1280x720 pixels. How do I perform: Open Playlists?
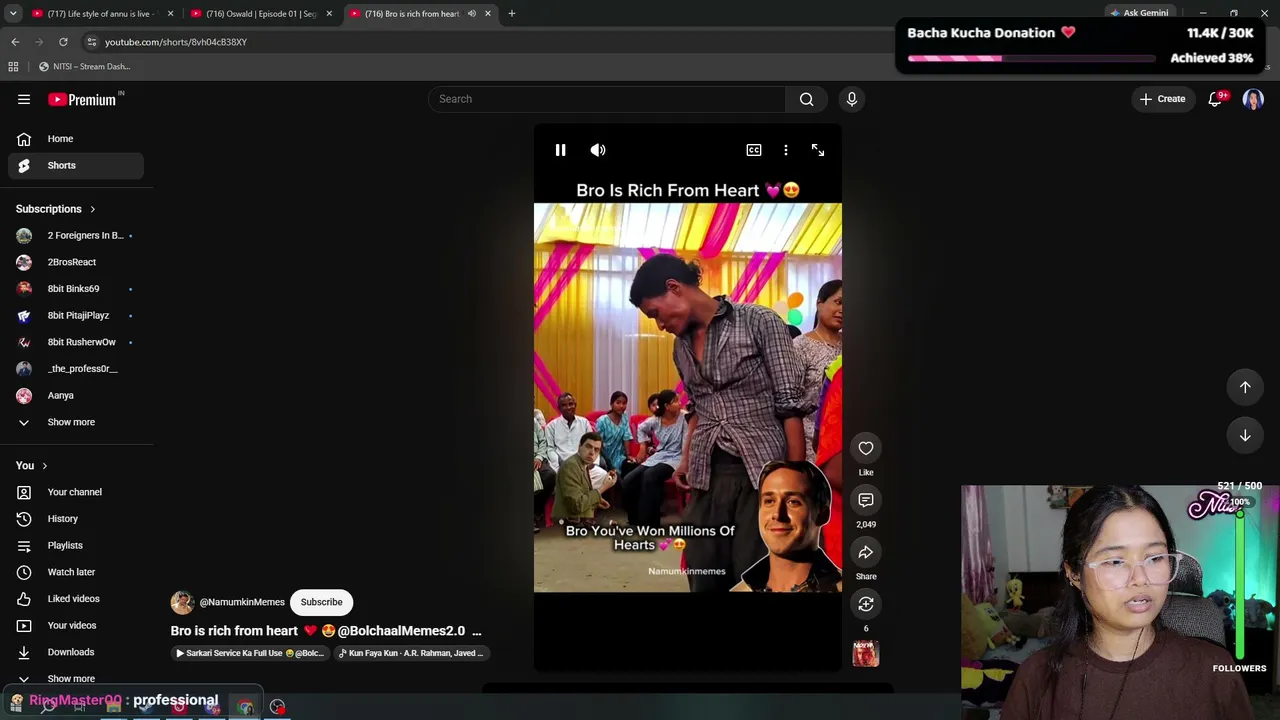(x=76, y=545)
